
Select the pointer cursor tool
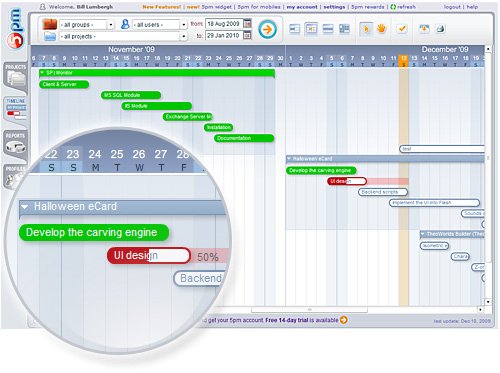coord(366,29)
